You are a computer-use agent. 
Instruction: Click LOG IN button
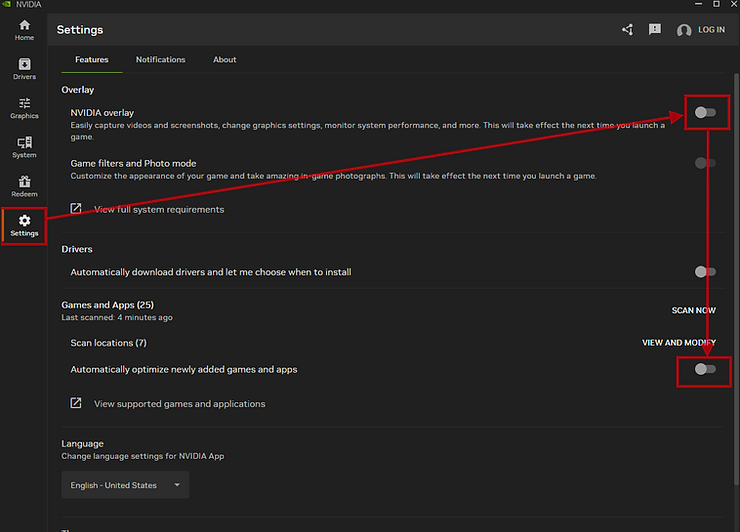point(711,30)
